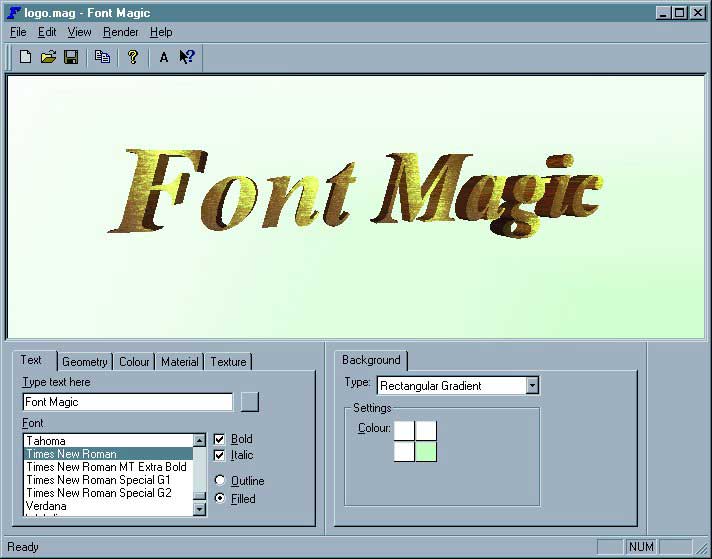712x559 pixels.
Task: Click the yellow question mark About icon
Action: (132, 57)
